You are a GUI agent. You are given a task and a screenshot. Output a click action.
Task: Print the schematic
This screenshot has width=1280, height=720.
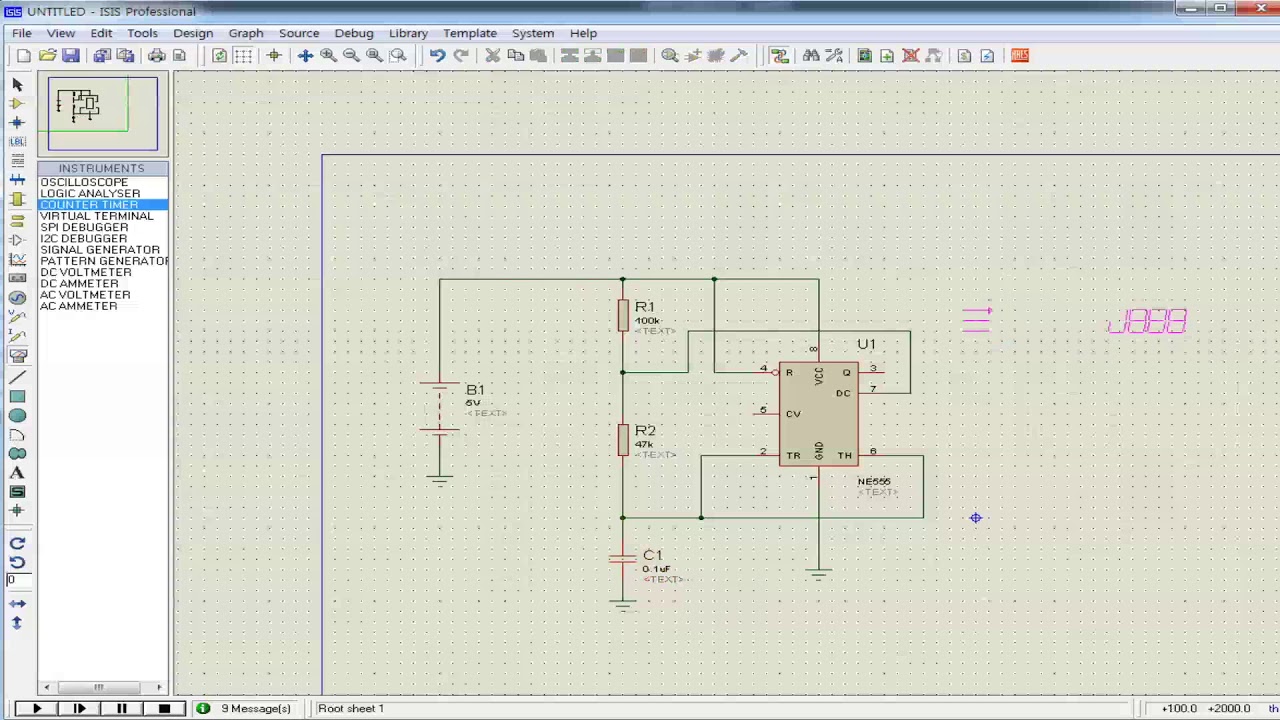click(x=156, y=56)
